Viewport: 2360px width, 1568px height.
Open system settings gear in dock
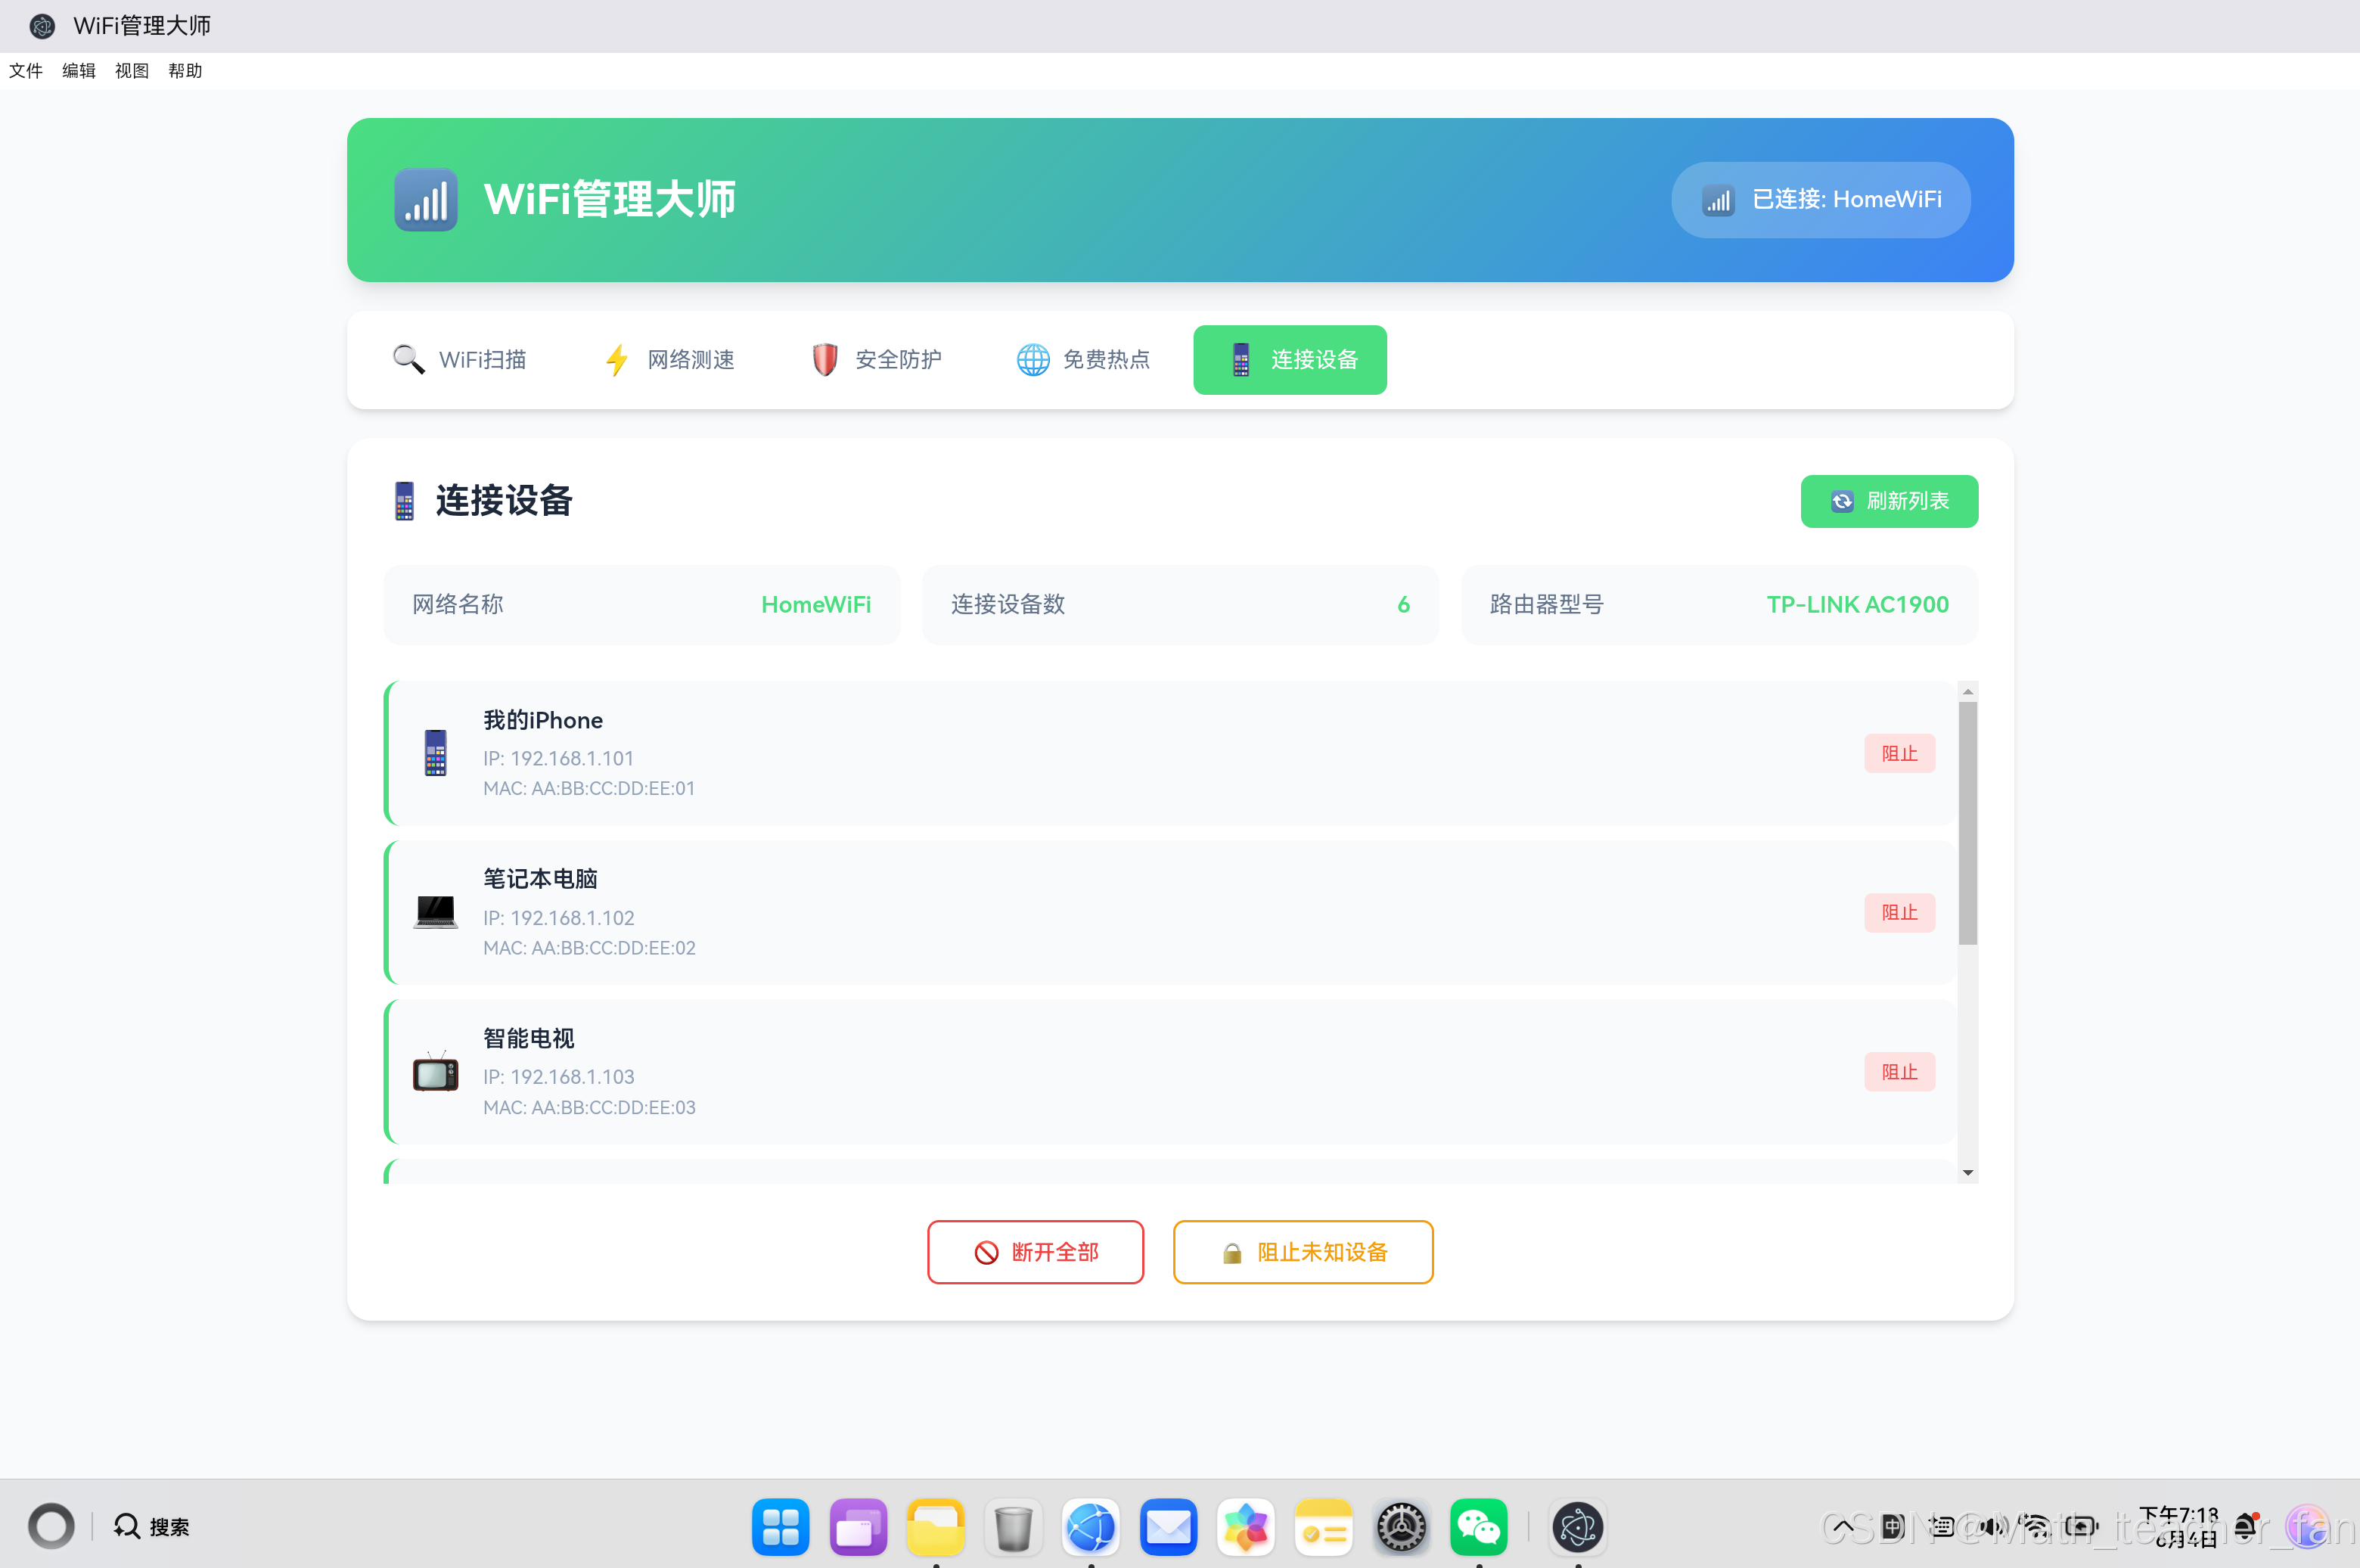(x=1402, y=1527)
